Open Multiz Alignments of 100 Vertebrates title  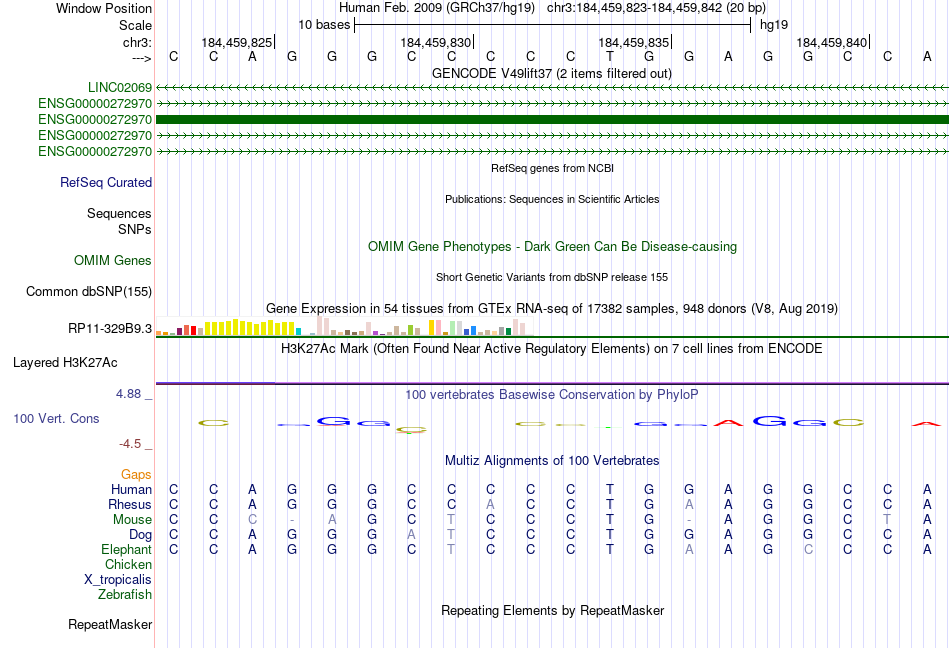pyautogui.click(x=552, y=460)
